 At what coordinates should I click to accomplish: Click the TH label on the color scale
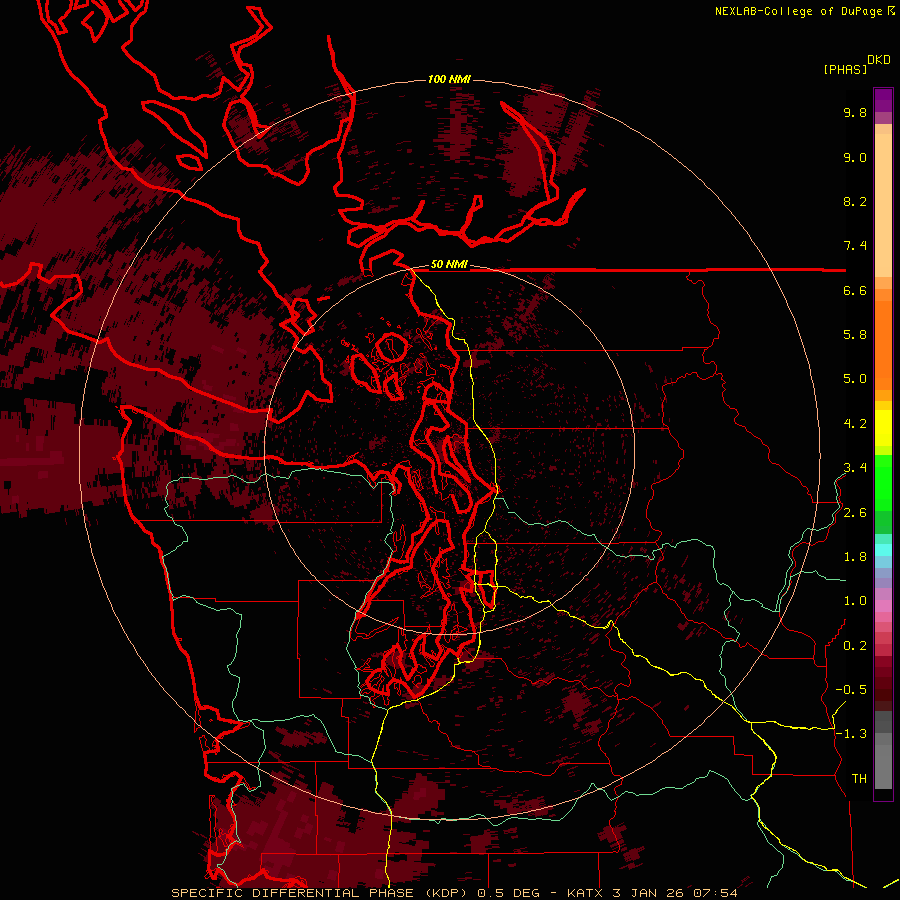[x=859, y=778]
